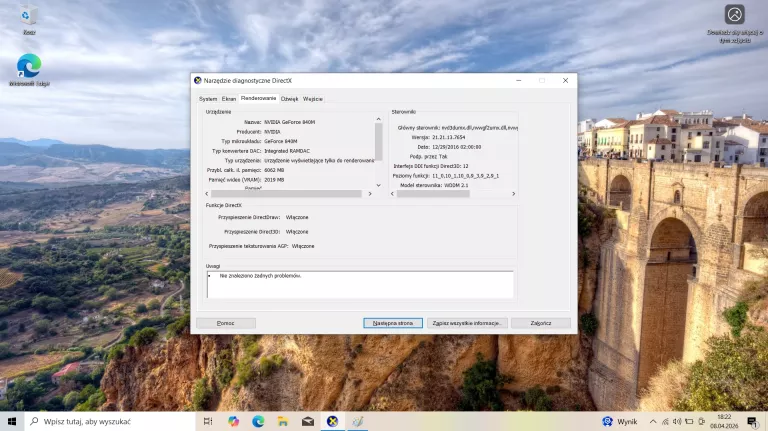Open the Windows Start menu
Screen dimensions: 768x431
pyautogui.click(x=13, y=421)
